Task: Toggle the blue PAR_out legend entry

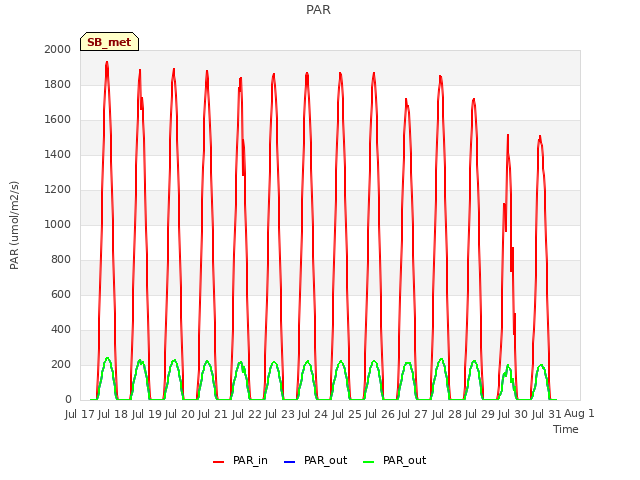Action: (x=315, y=460)
